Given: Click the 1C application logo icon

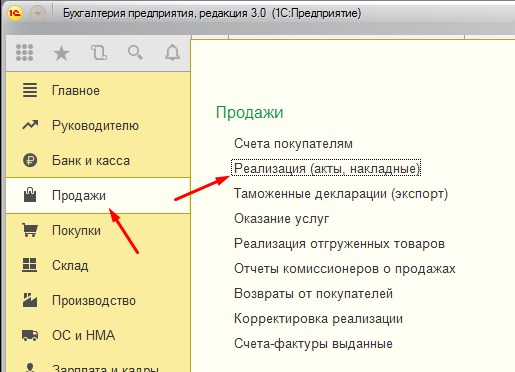Looking at the screenshot, I should tap(15, 13).
